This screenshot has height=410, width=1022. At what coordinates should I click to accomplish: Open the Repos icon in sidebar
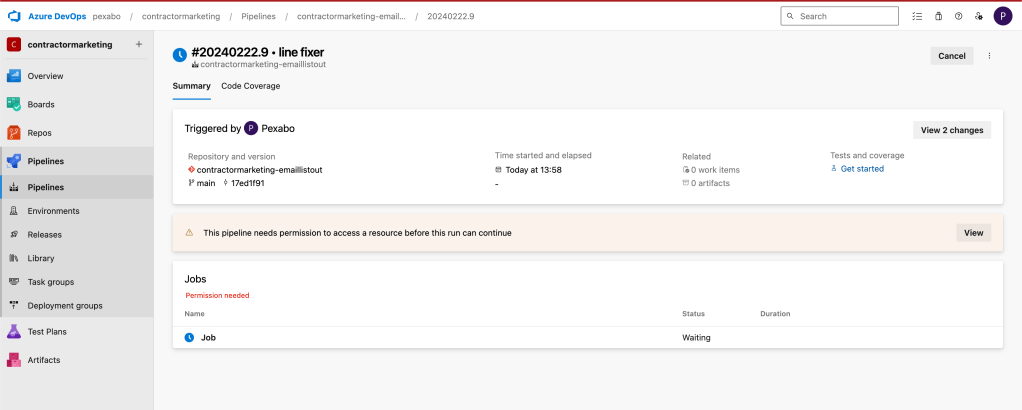point(14,133)
